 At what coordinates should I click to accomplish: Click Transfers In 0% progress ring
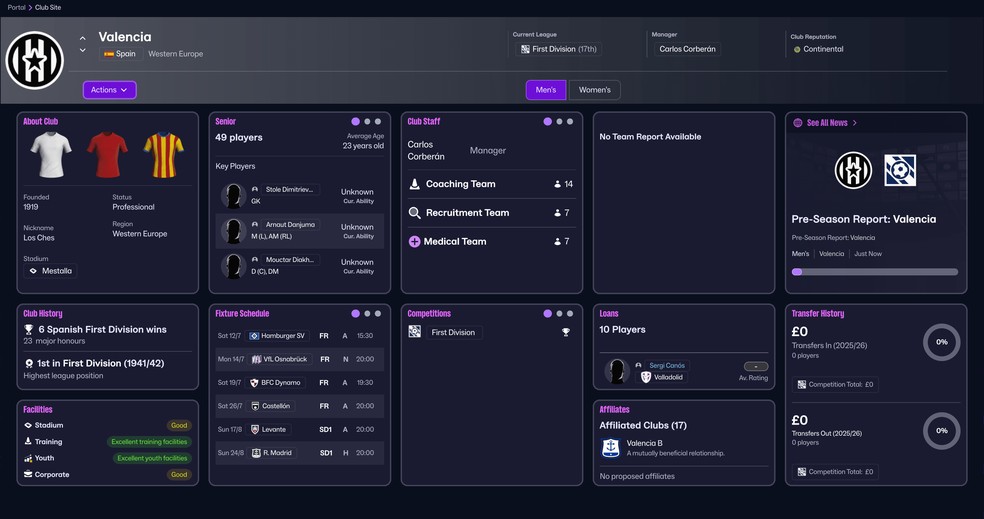click(x=941, y=342)
